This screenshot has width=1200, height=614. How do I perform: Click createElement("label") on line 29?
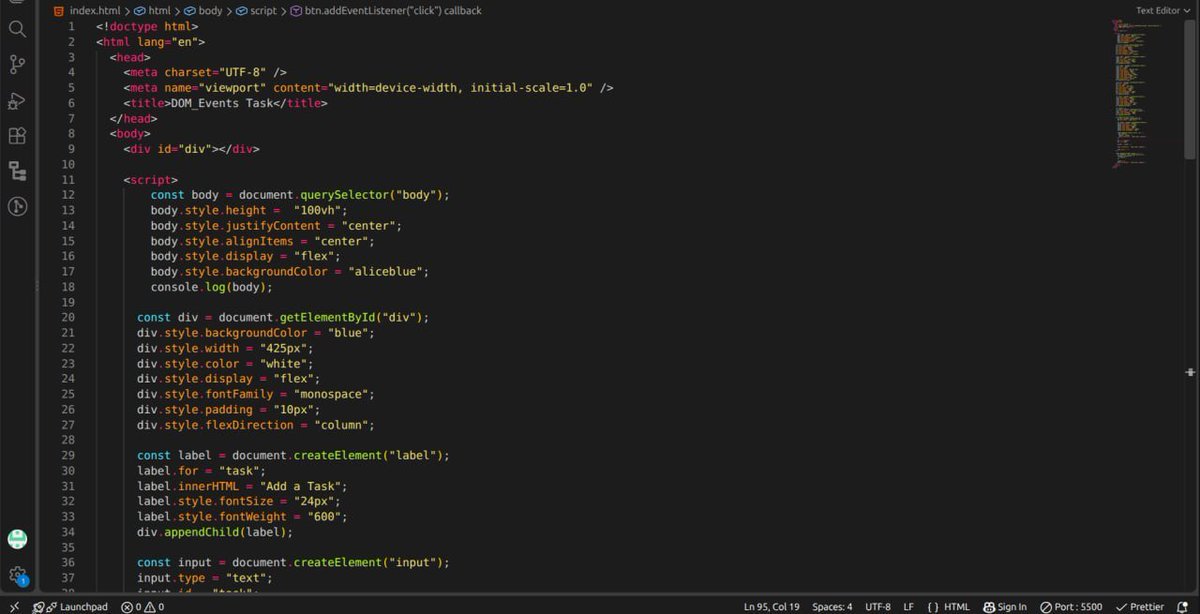368,455
